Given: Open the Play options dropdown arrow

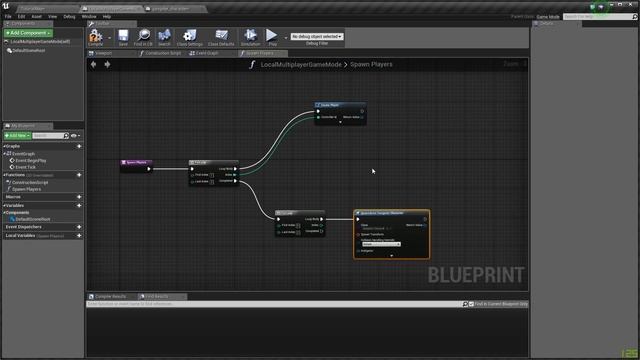Looking at the screenshot, I should pyautogui.click(x=285, y=38).
